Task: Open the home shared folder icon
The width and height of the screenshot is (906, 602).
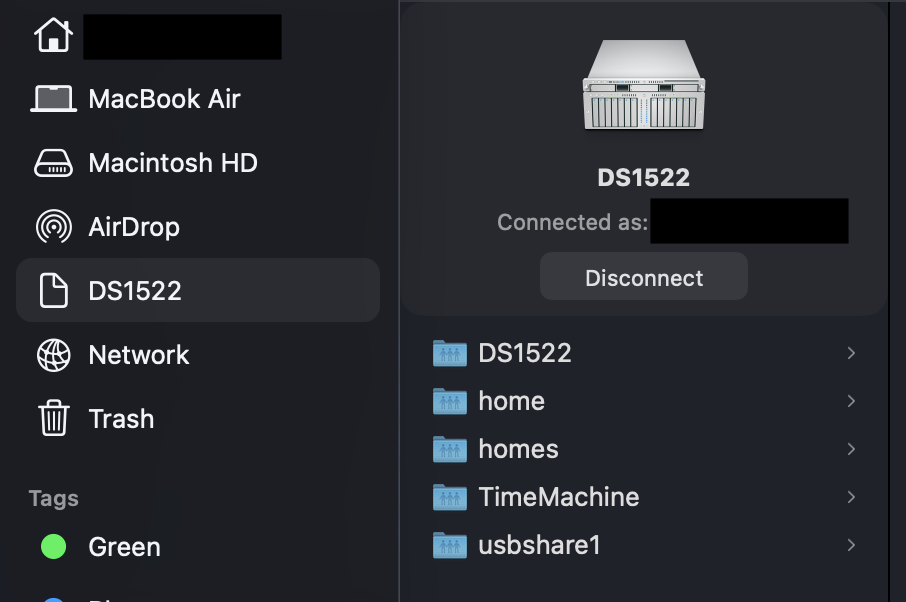Action: point(451,401)
